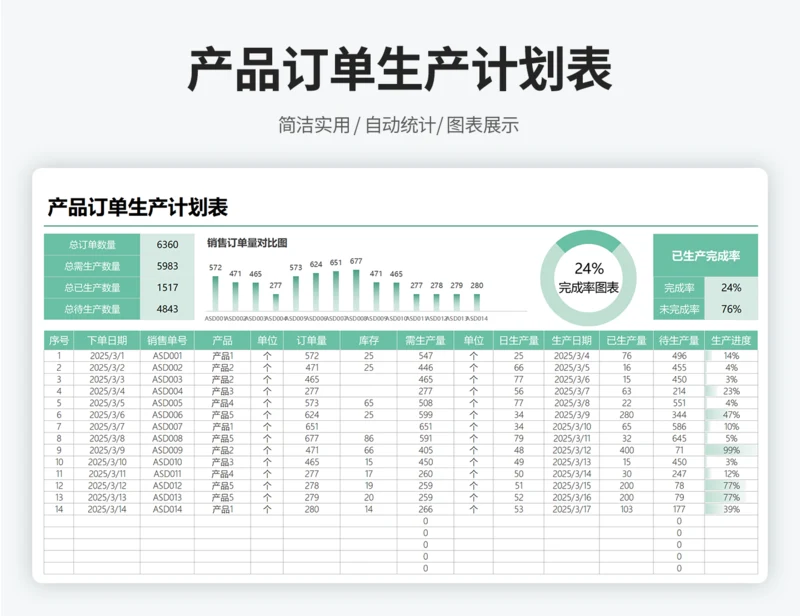Click the value 1517
The height and width of the screenshot is (616, 800).
167,287
